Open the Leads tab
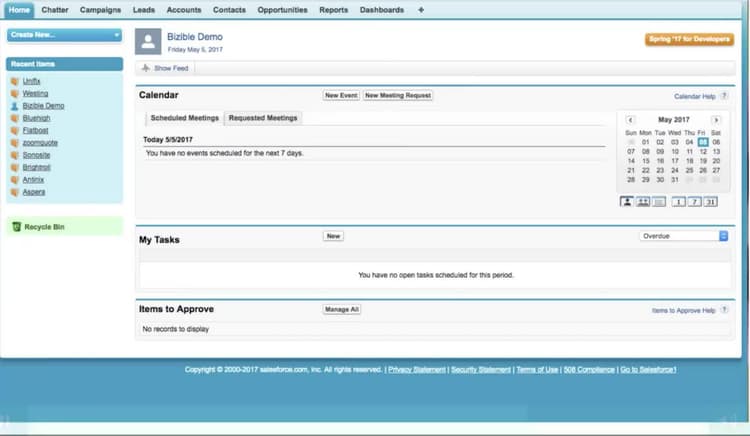Screen dimensions: 750x436 click(144, 10)
